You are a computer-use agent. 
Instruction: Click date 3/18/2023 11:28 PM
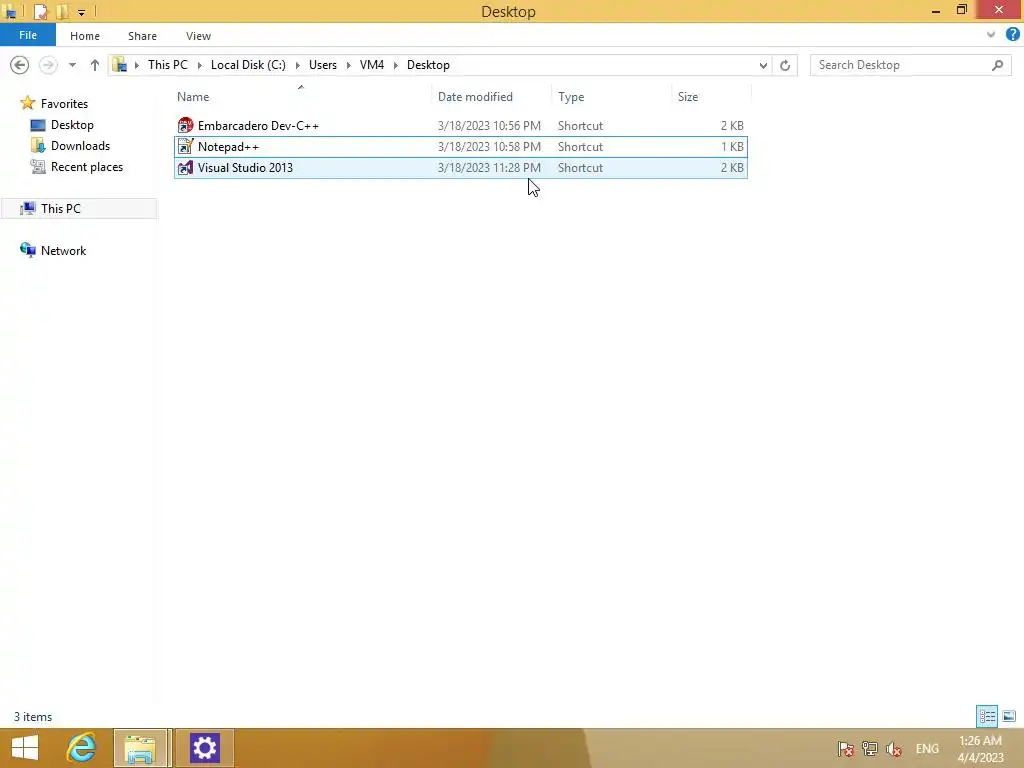[x=489, y=168]
